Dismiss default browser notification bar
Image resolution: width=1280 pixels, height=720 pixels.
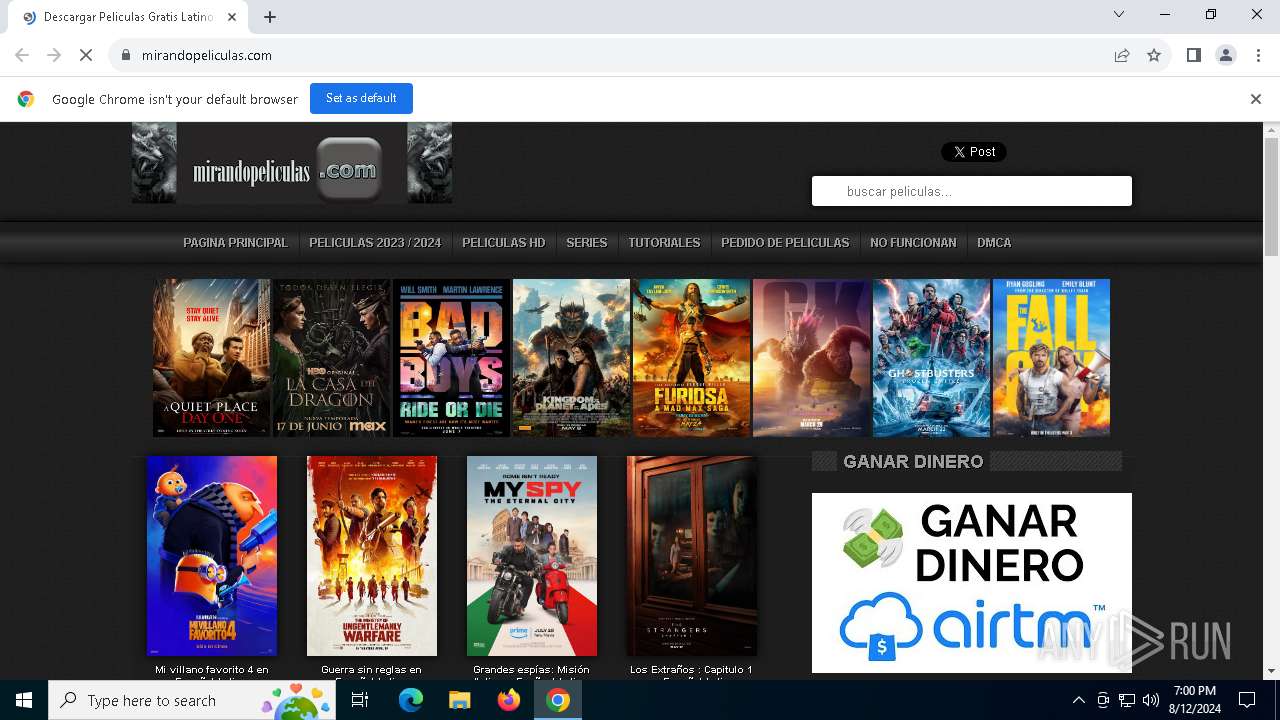tap(1255, 99)
